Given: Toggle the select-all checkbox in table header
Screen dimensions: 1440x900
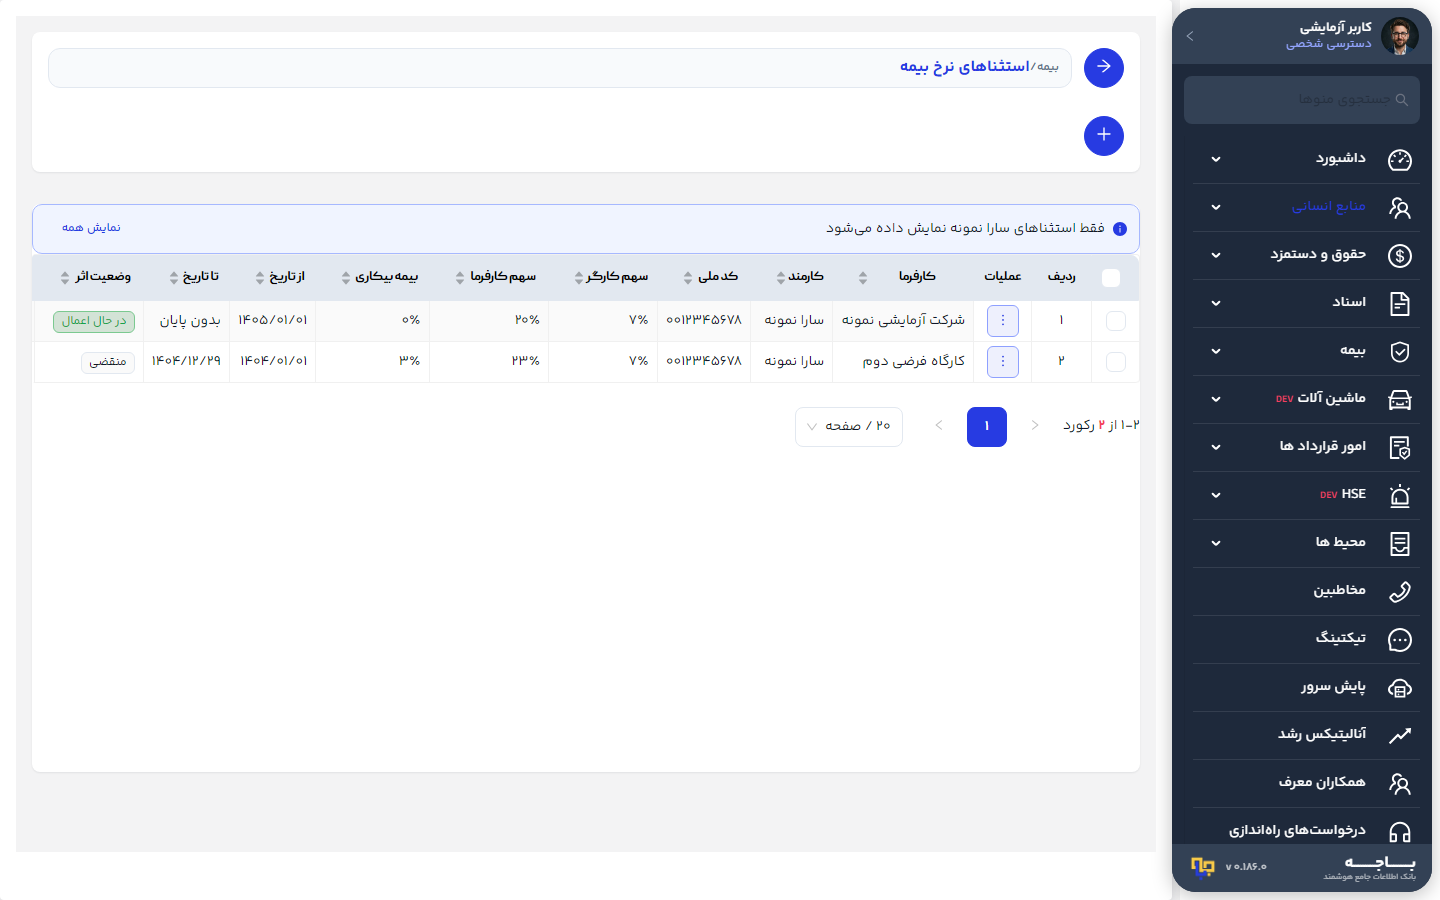Looking at the screenshot, I should [1111, 278].
